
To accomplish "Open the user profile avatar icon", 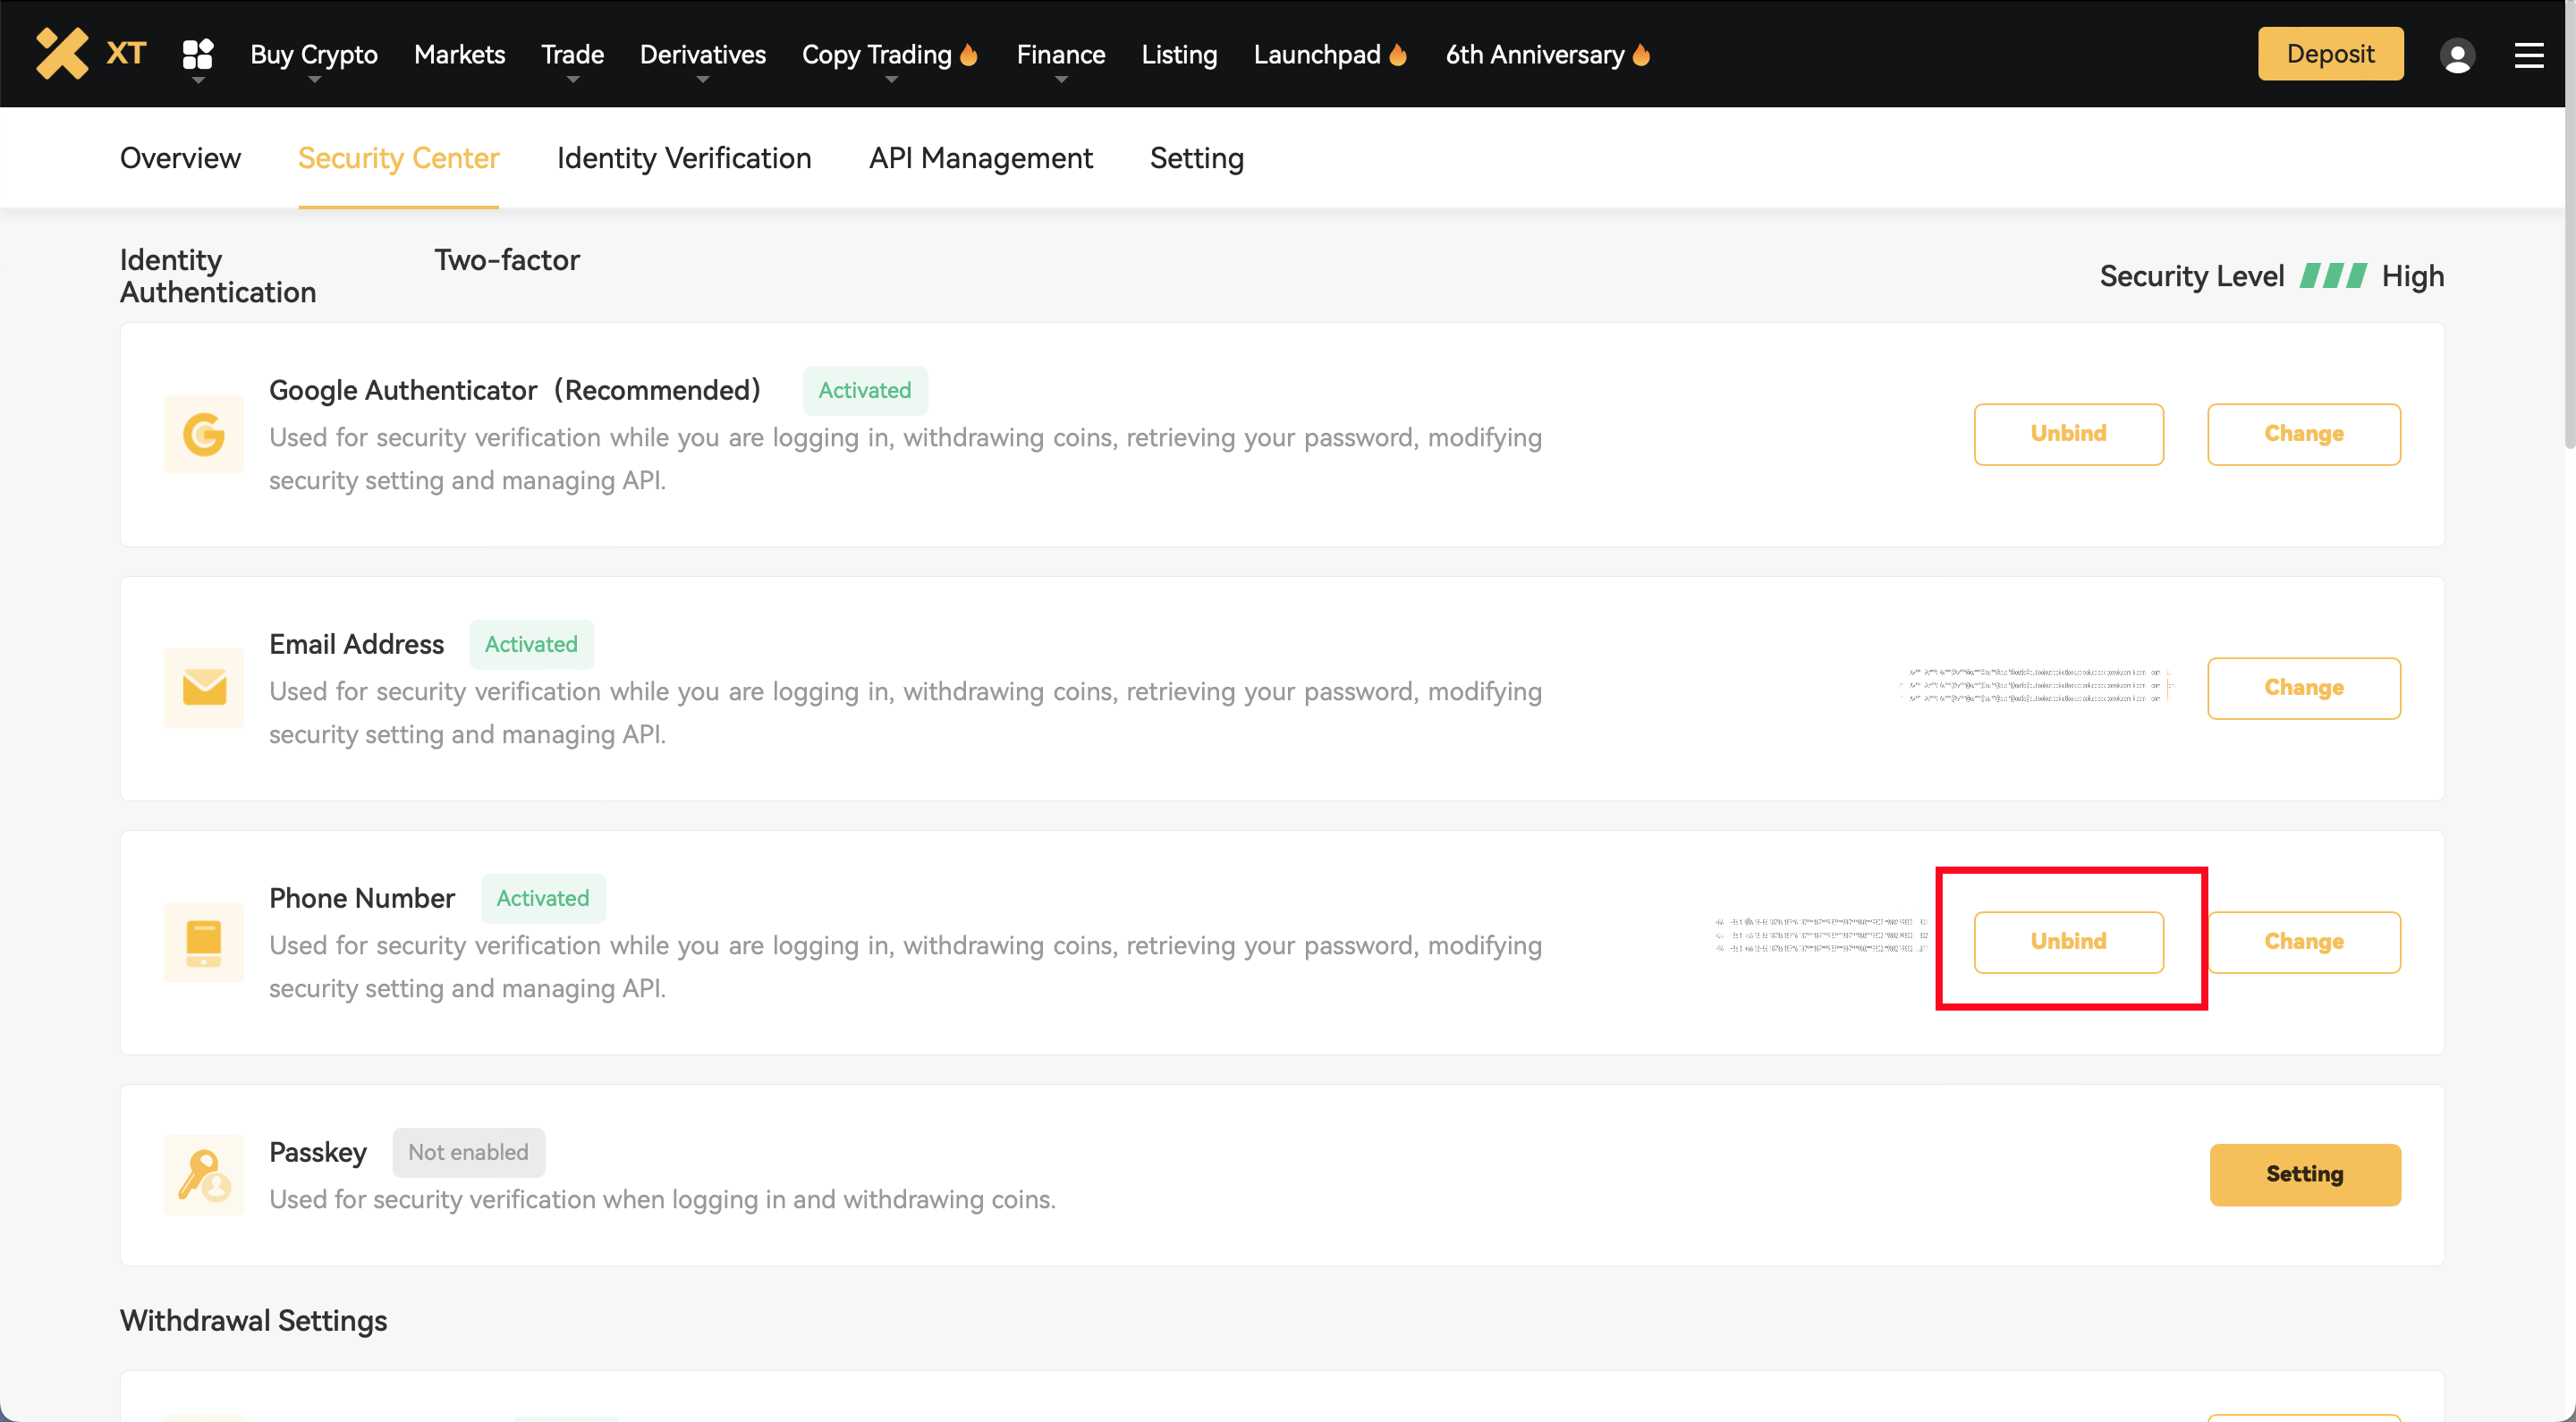I will coord(2457,55).
